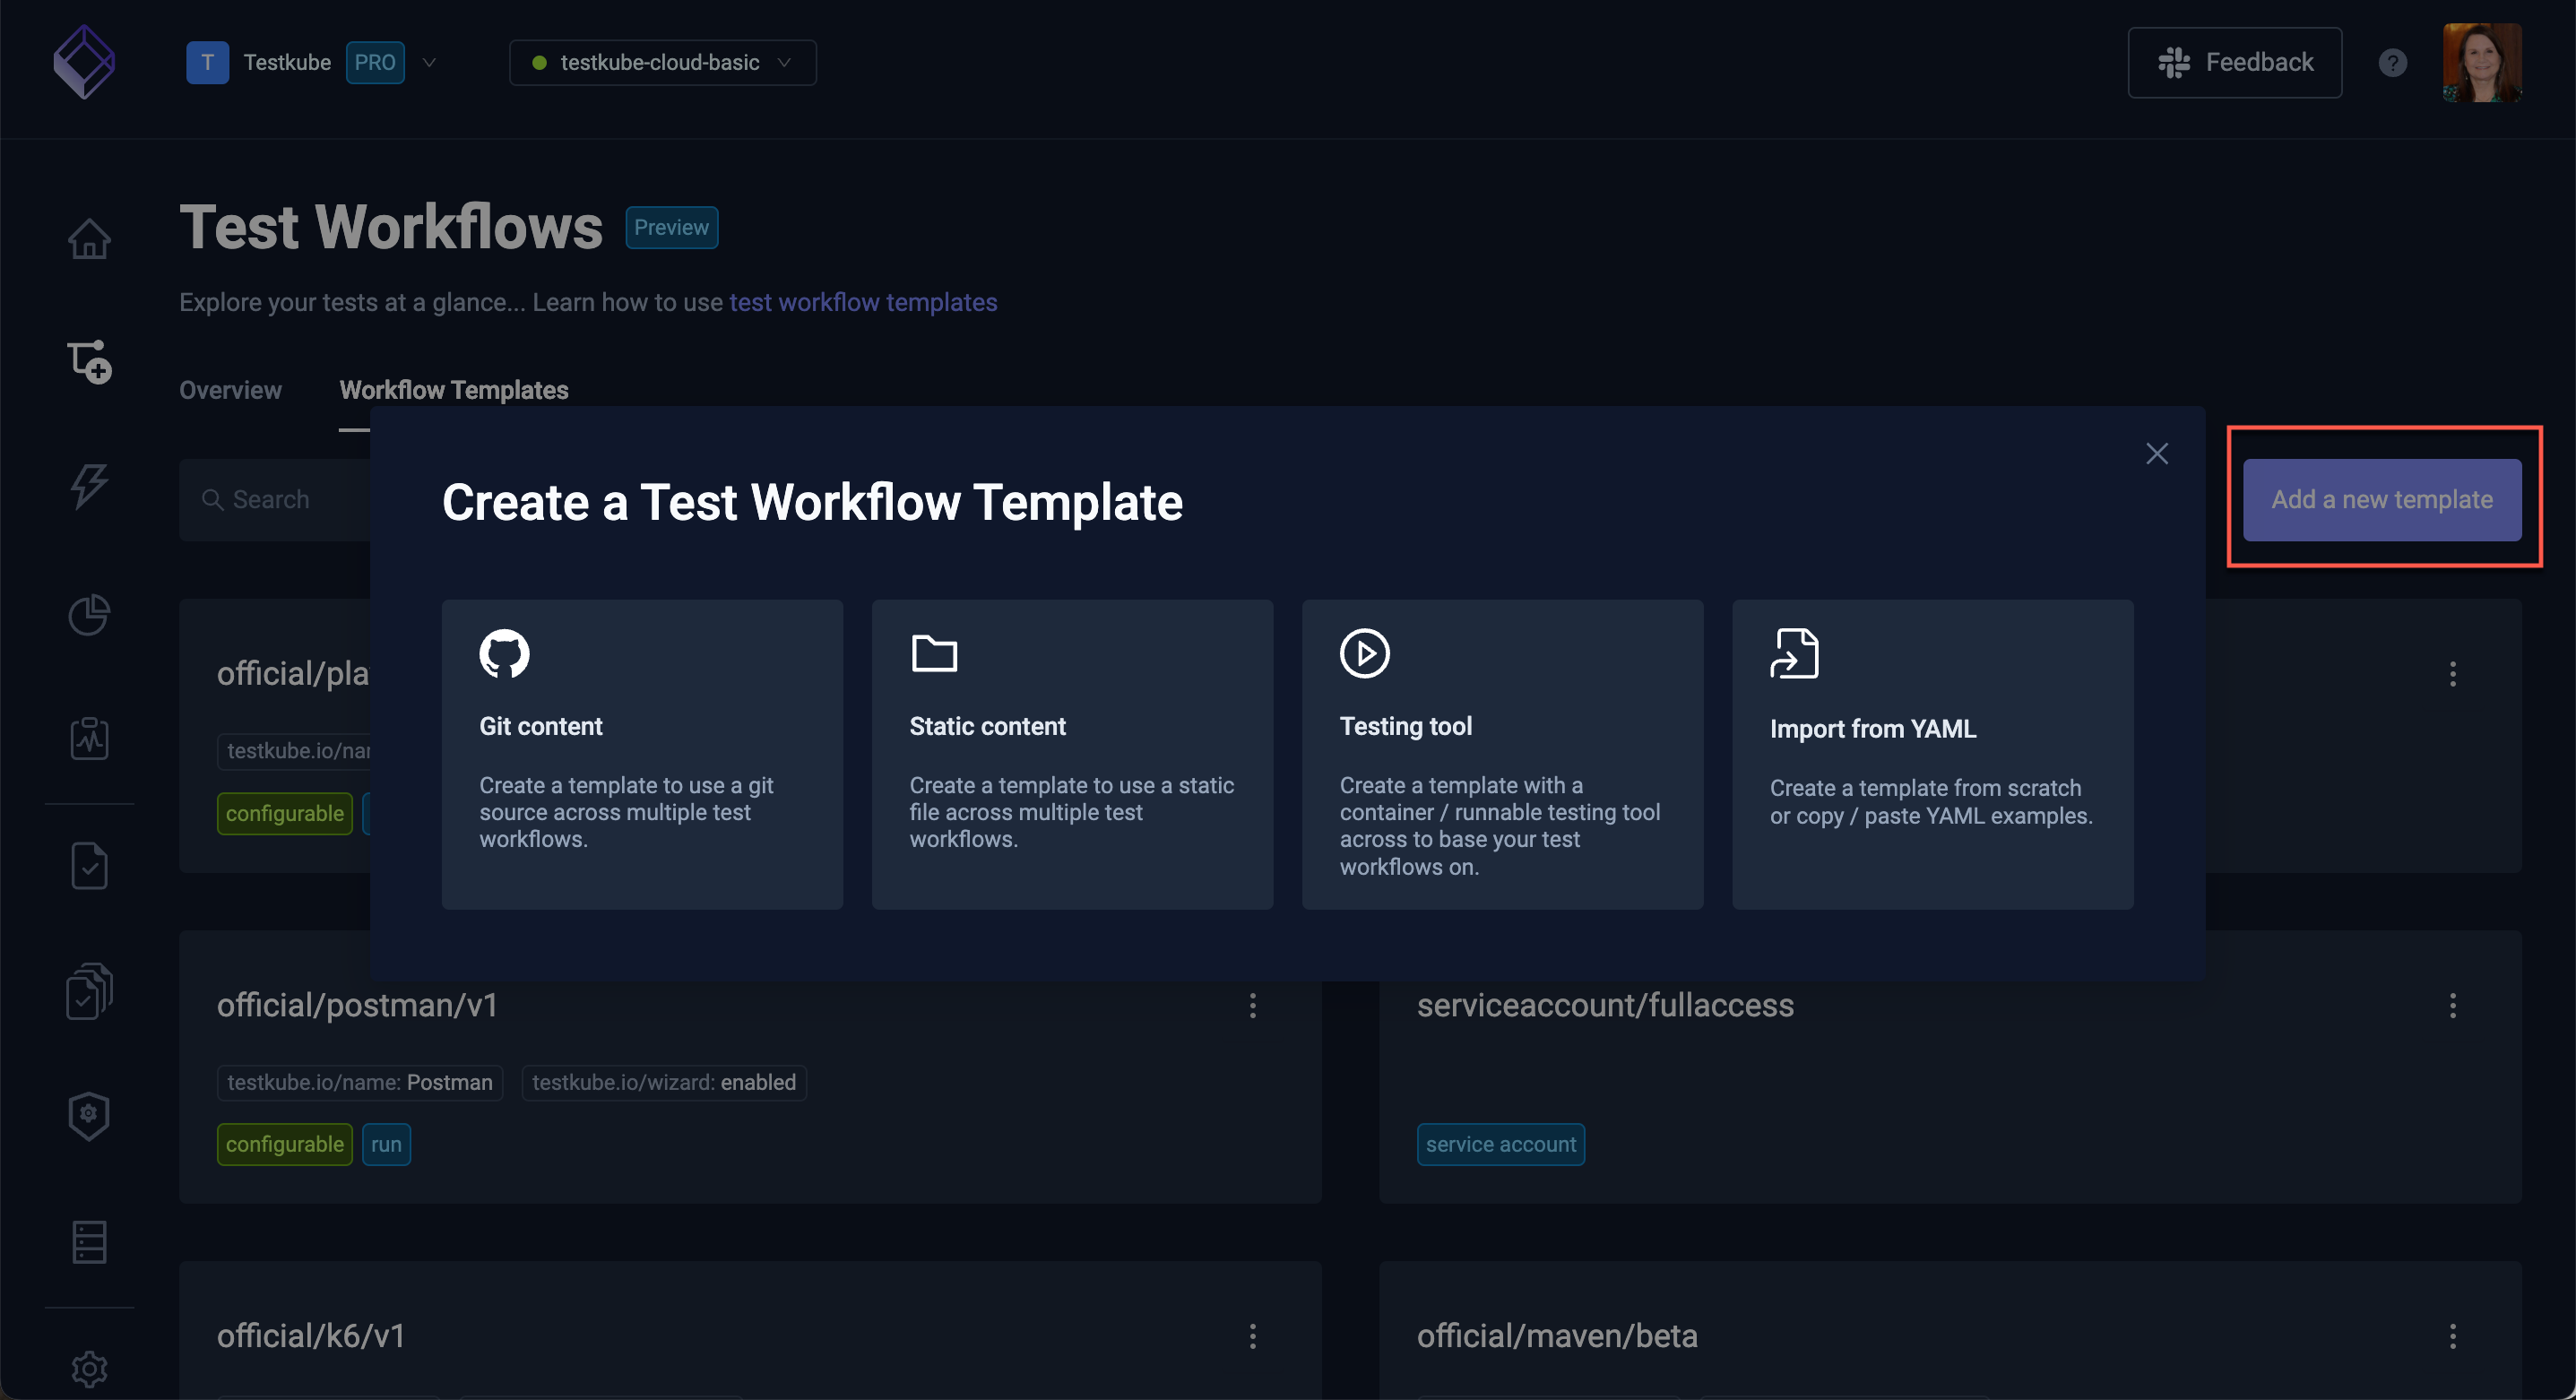
Task: Select the Import from YAML card
Action: [x=1932, y=754]
